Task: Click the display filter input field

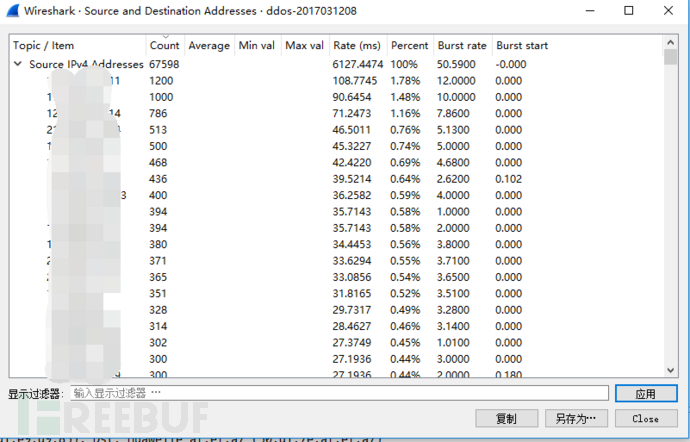Action: tap(339, 393)
